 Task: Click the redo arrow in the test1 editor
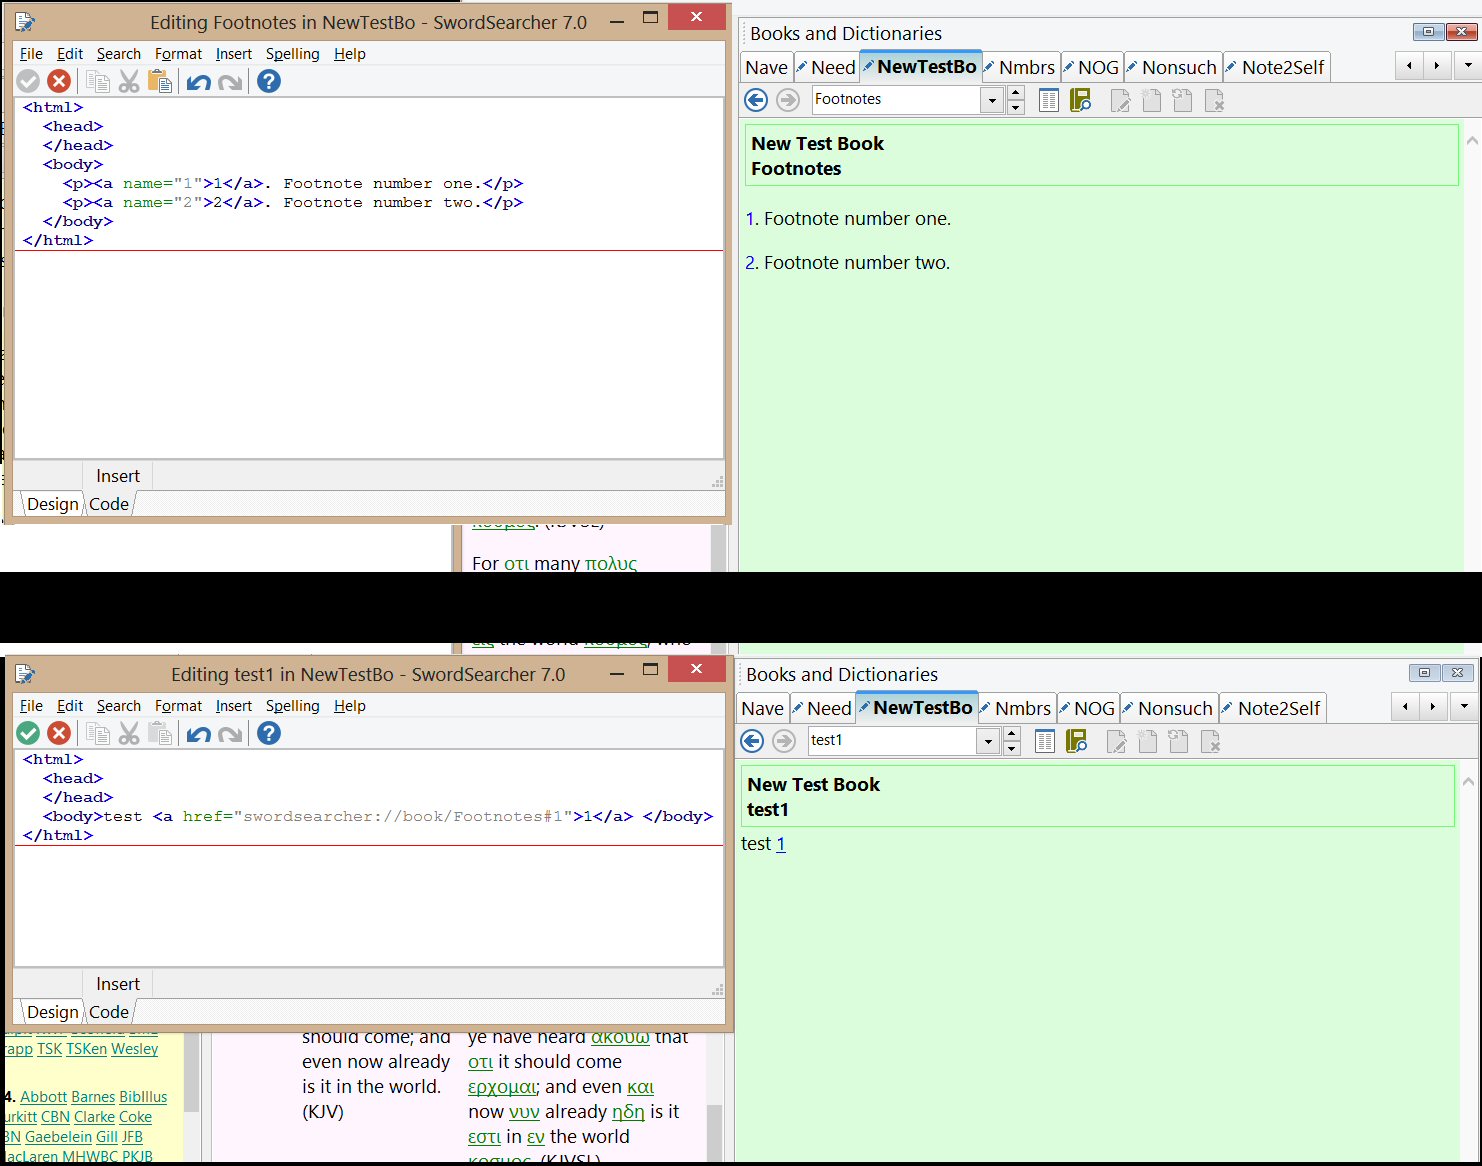pos(230,734)
